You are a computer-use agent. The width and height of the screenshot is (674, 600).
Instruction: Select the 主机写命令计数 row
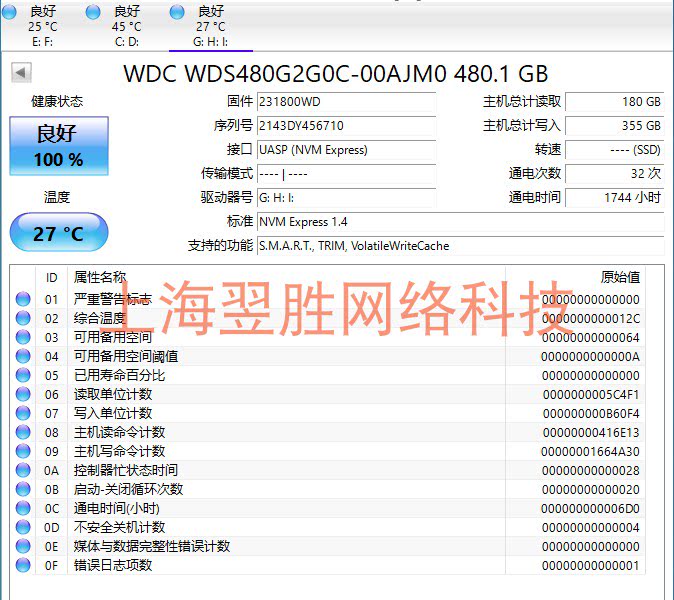[328, 451]
